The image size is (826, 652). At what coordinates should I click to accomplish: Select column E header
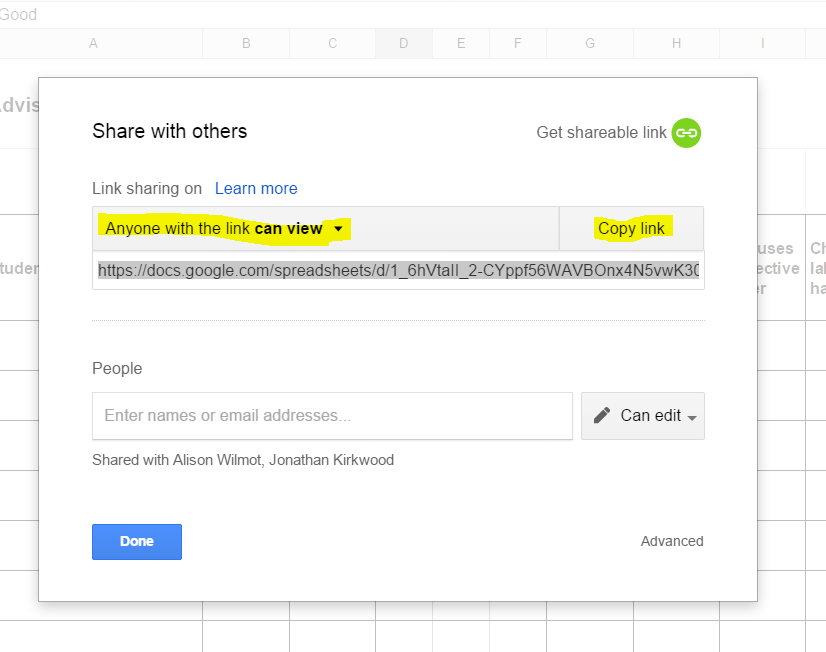[x=461, y=43]
